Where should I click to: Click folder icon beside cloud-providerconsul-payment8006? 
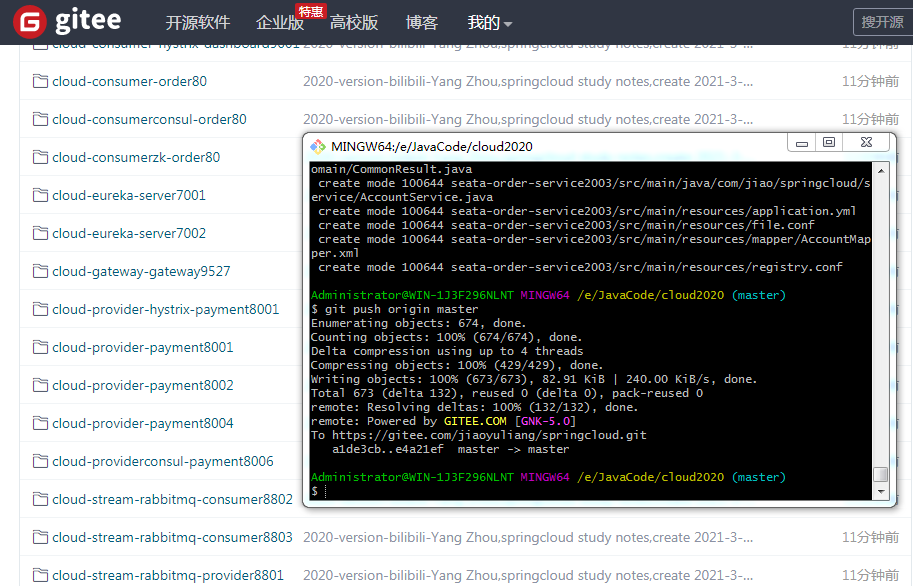click(x=40, y=461)
